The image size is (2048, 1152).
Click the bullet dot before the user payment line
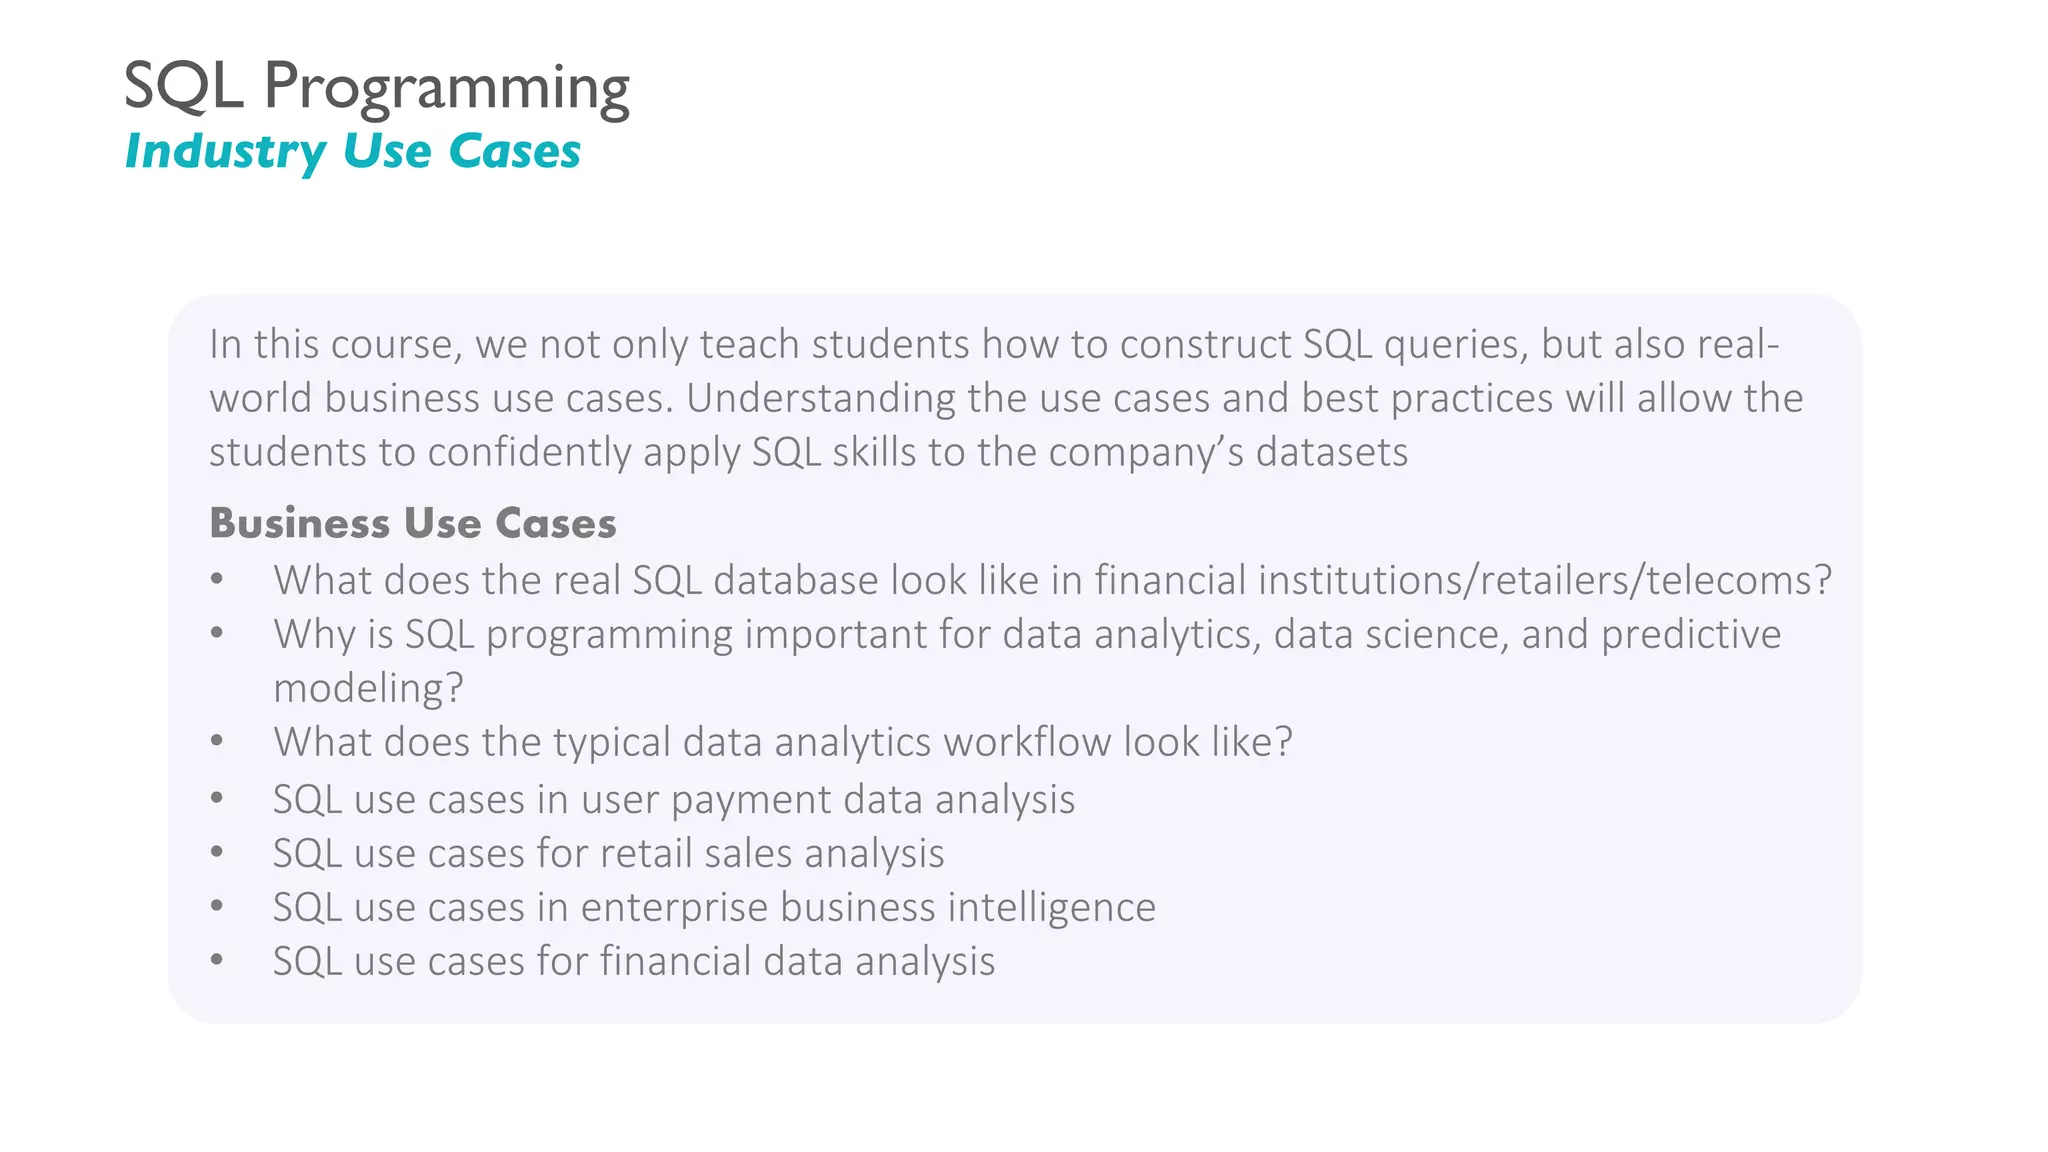217,799
